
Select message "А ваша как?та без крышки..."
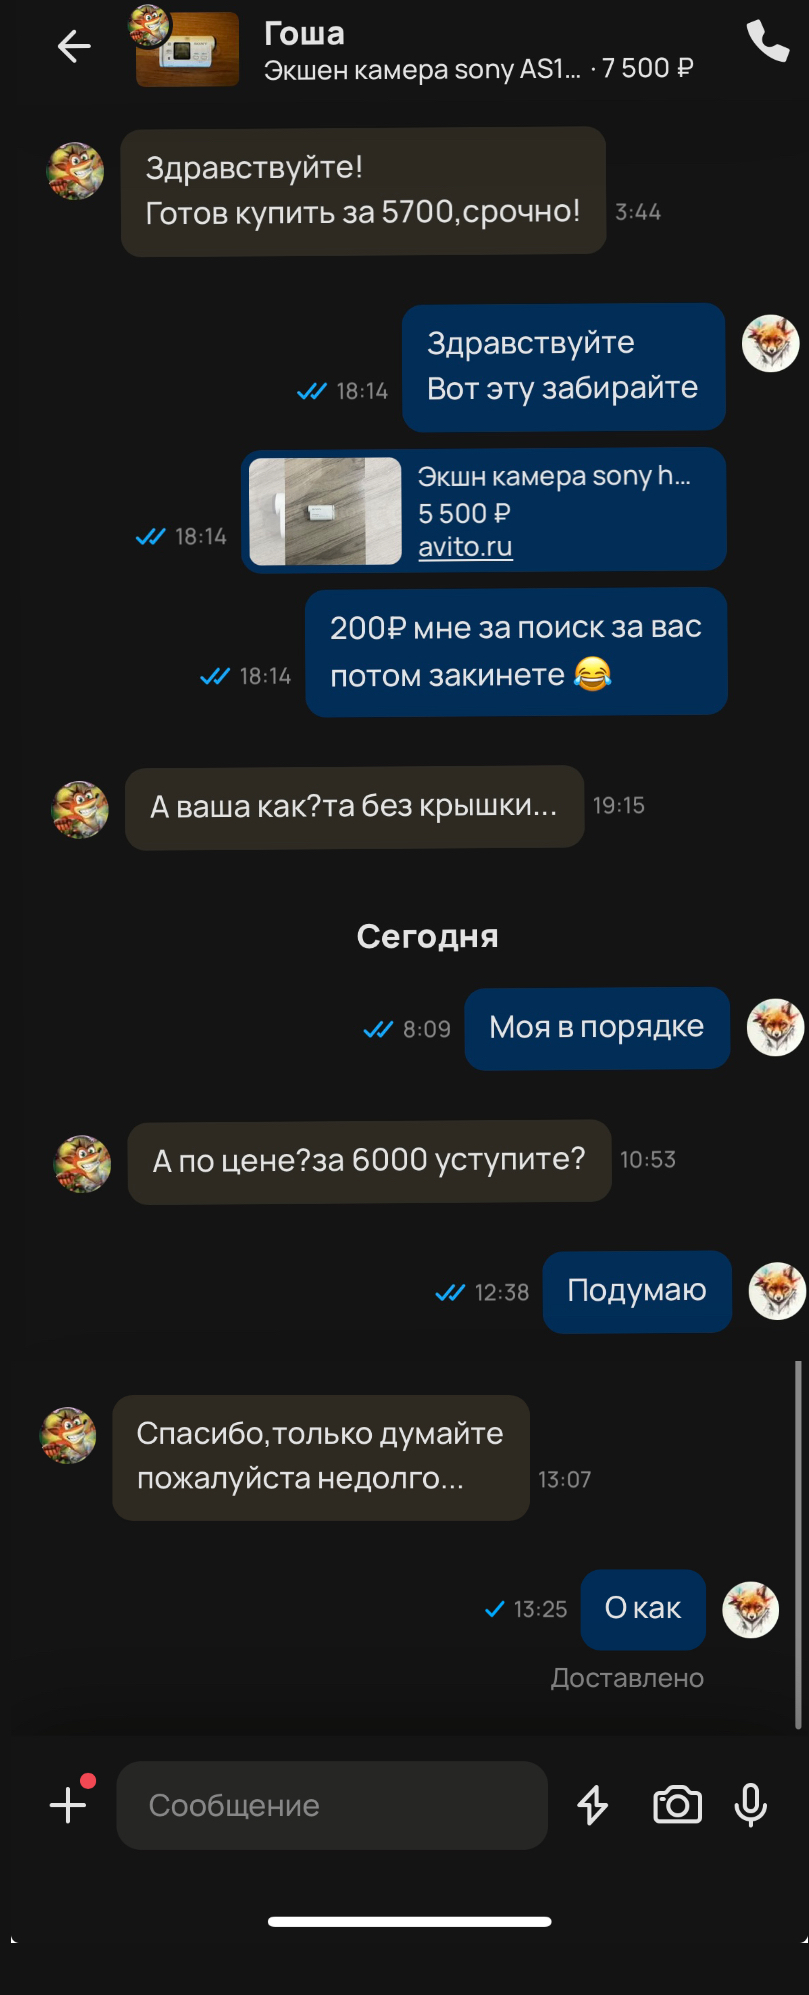[x=354, y=807]
